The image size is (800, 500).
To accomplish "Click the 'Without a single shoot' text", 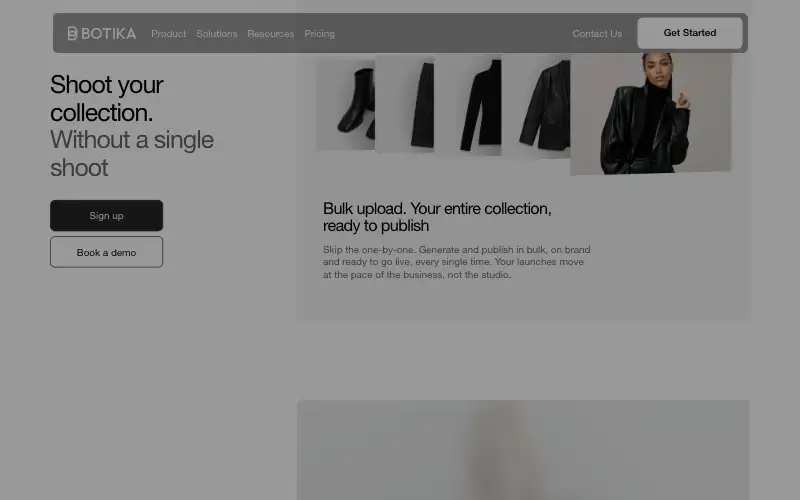I will [x=132, y=154].
